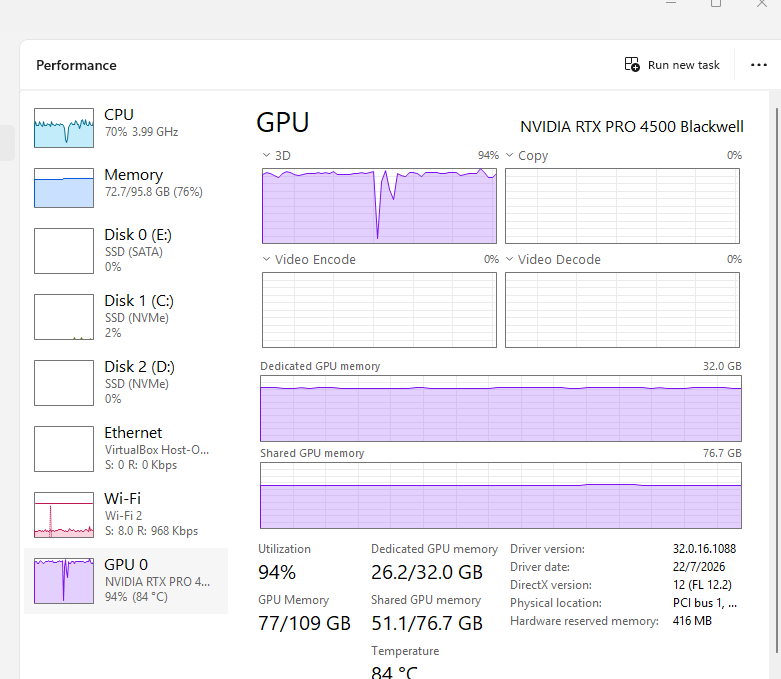
Task: Click the 84 °C temperature reading
Action: click(x=394, y=672)
